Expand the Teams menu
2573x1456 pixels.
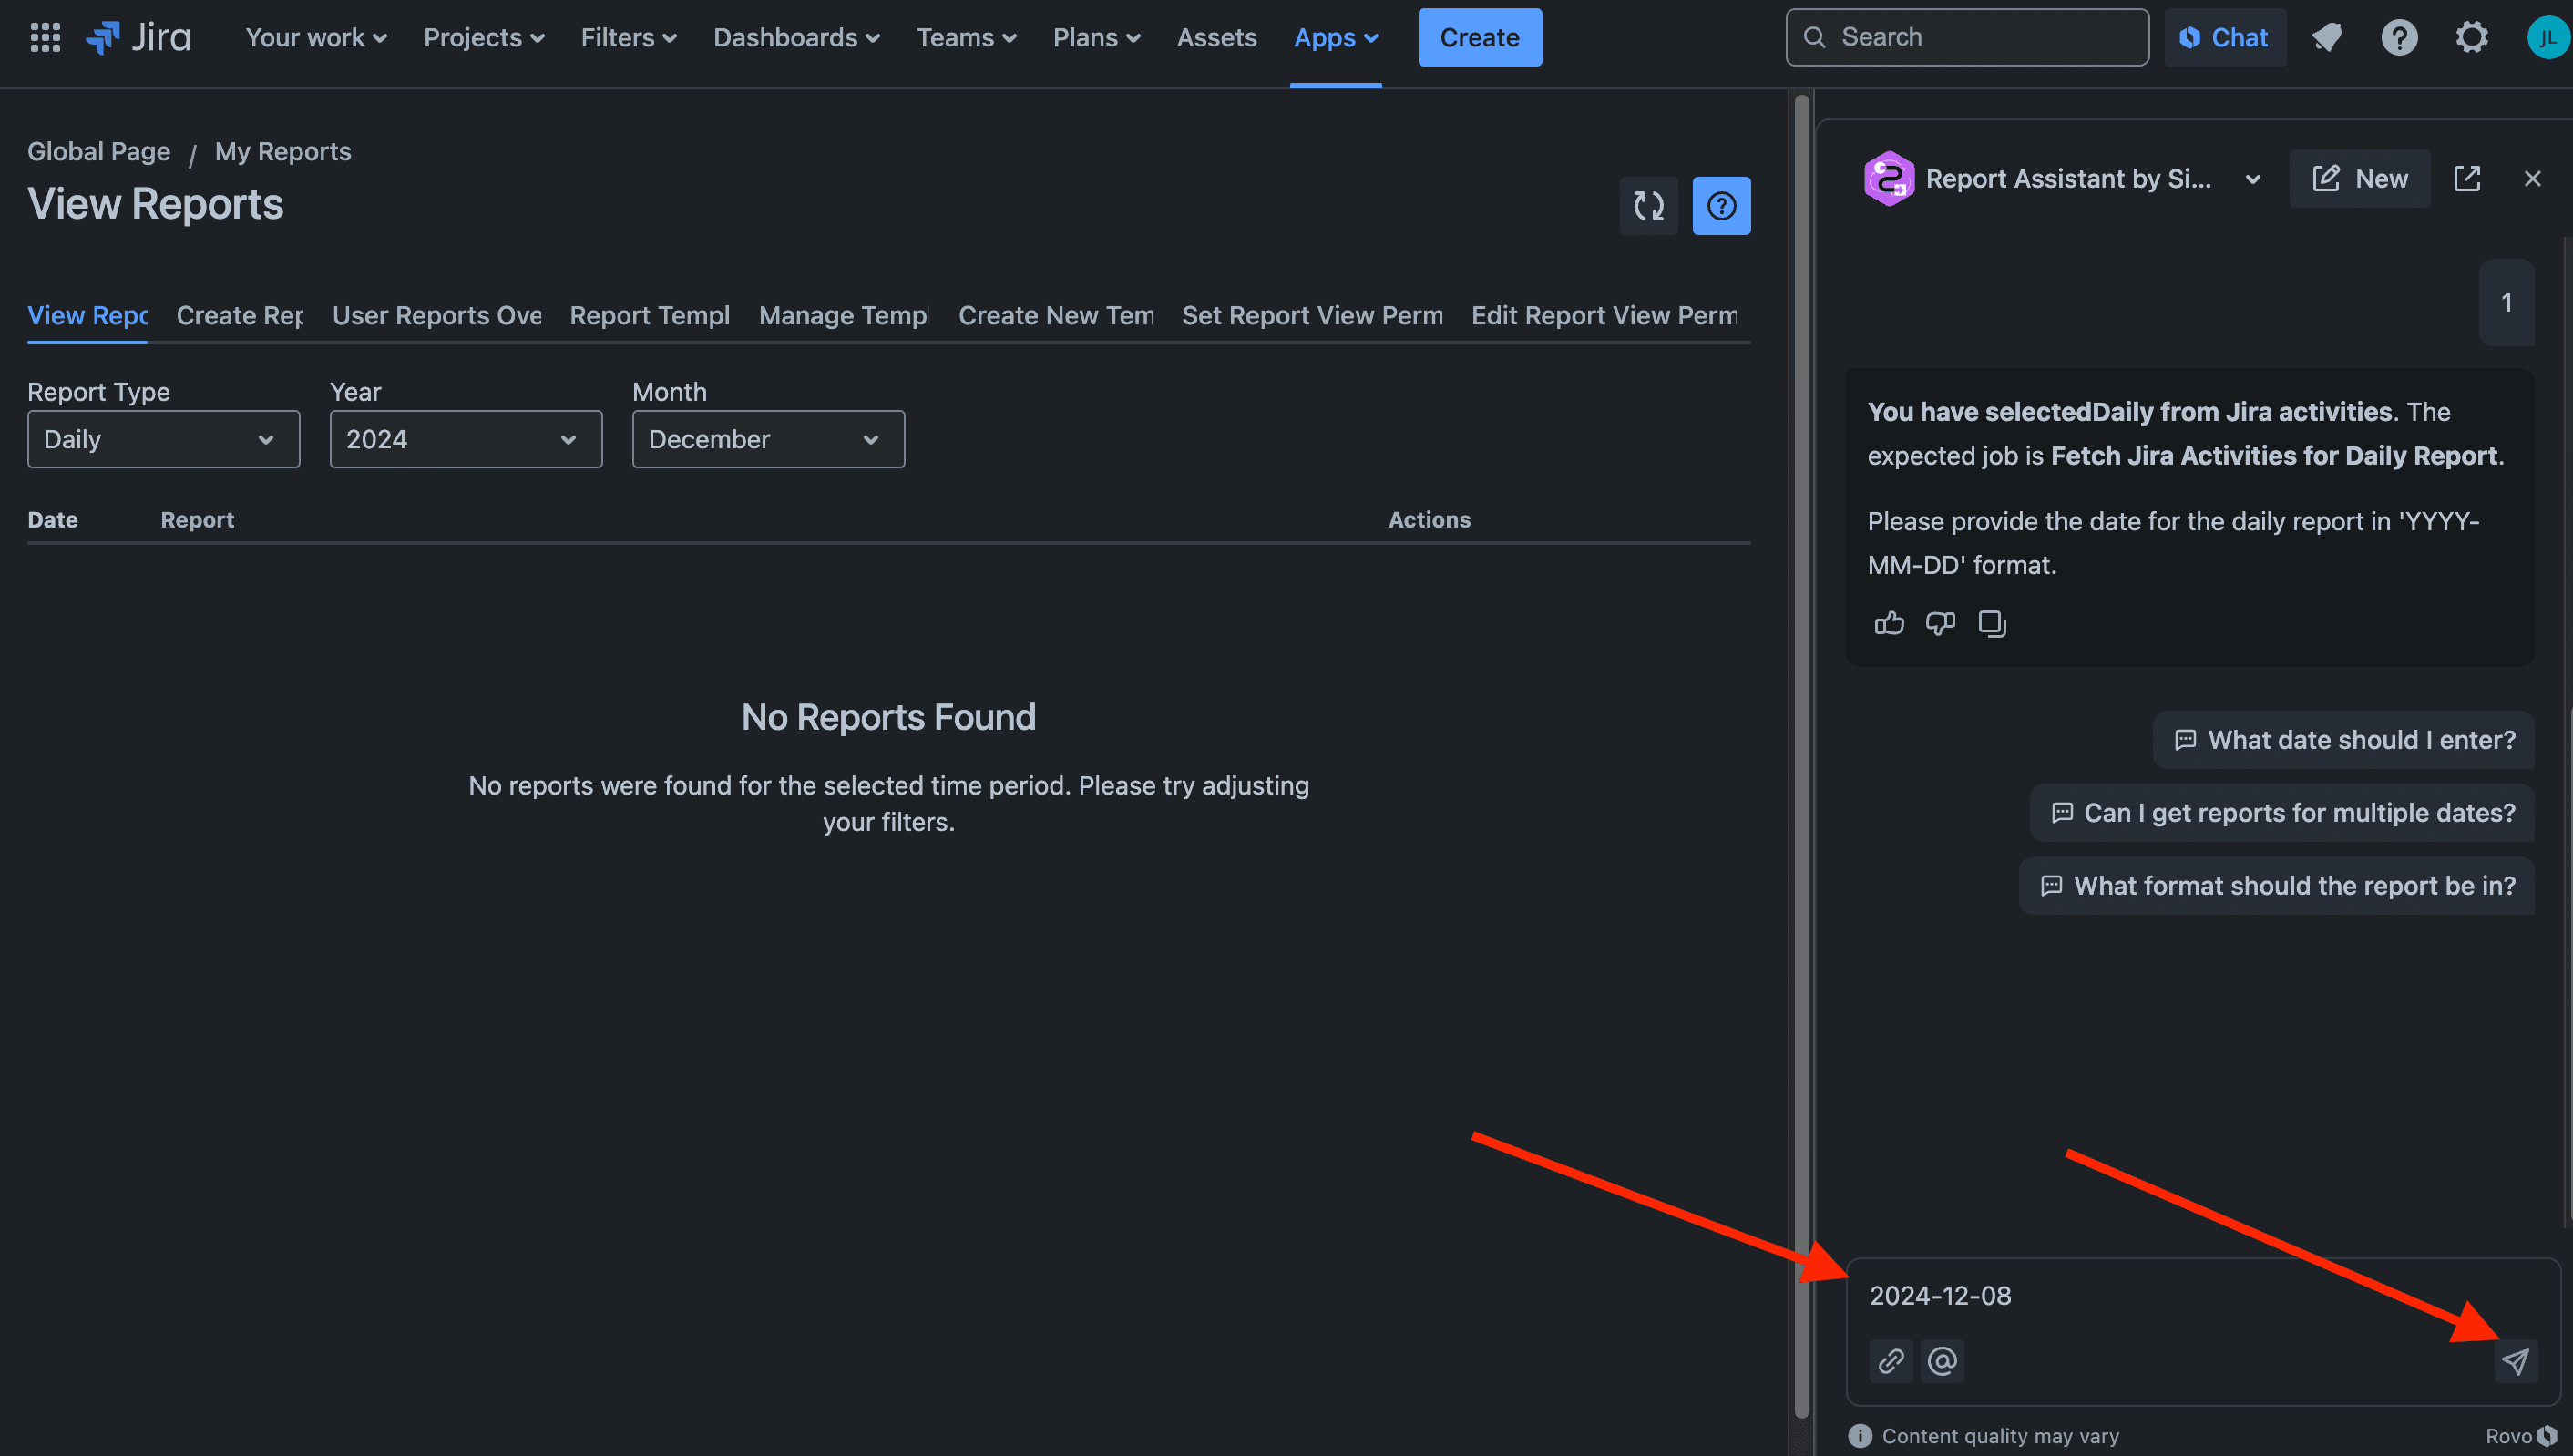pyautogui.click(x=967, y=37)
